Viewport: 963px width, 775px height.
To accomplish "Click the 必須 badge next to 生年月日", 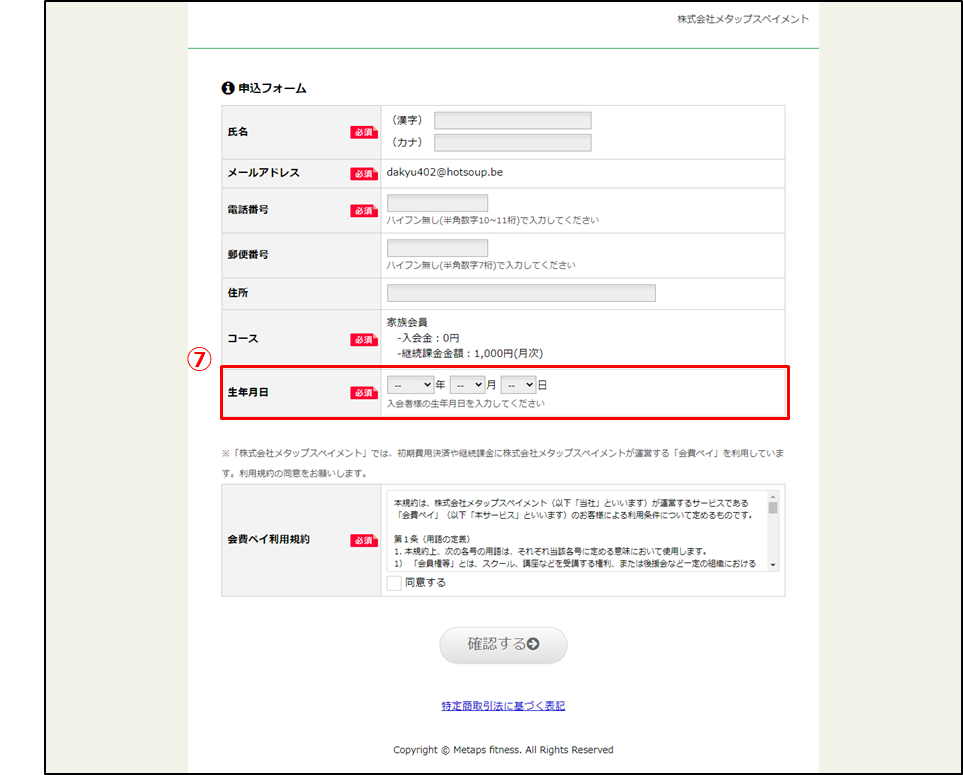I will click(362, 393).
